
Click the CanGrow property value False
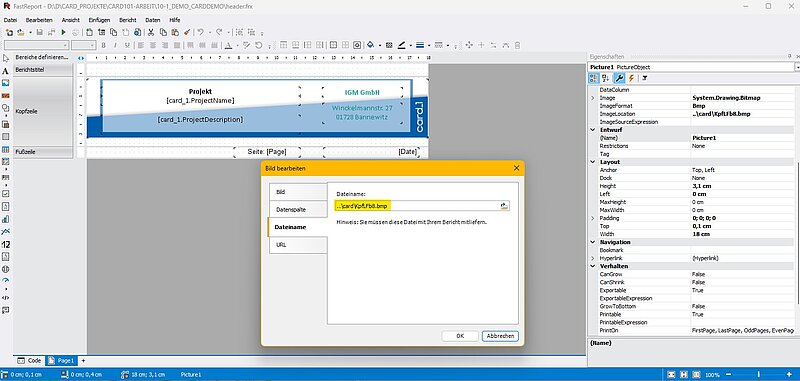tap(742, 274)
